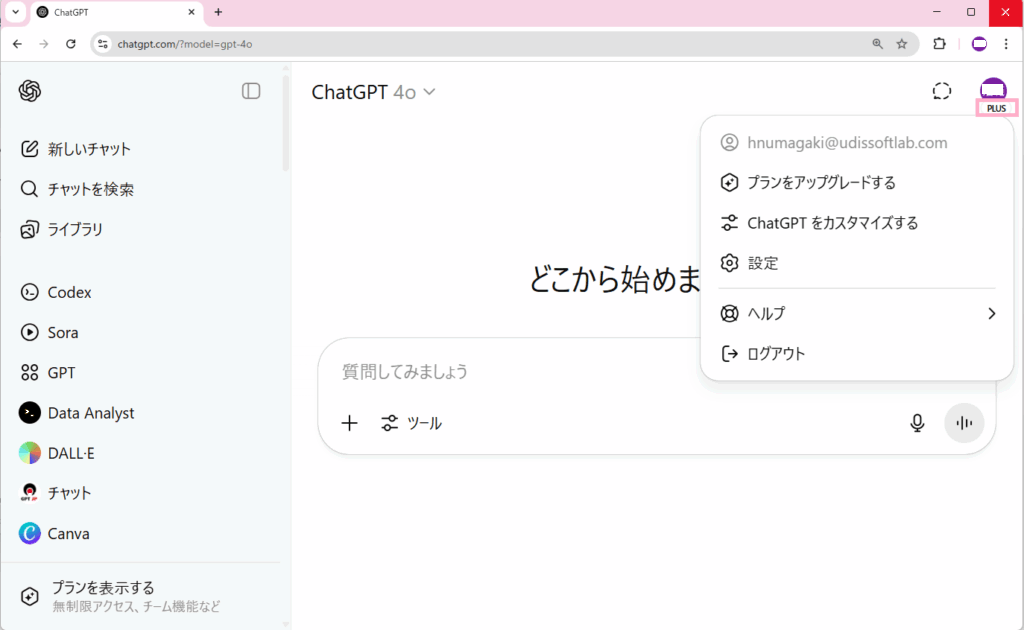Screen dimensions: 1024x630
Task: View site information icon in address bar
Action: click(103, 44)
